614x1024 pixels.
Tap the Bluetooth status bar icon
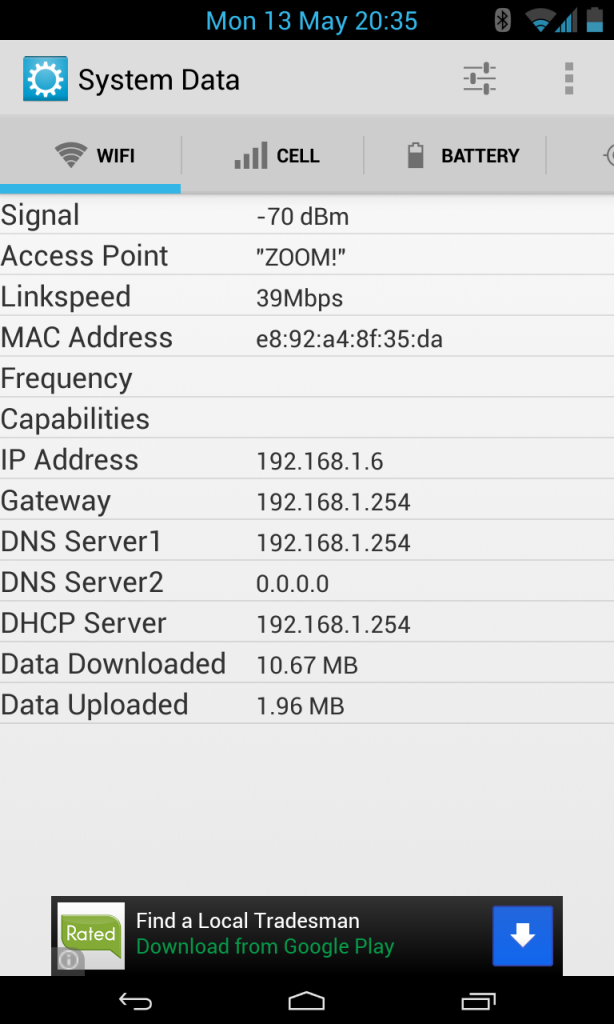(504, 20)
